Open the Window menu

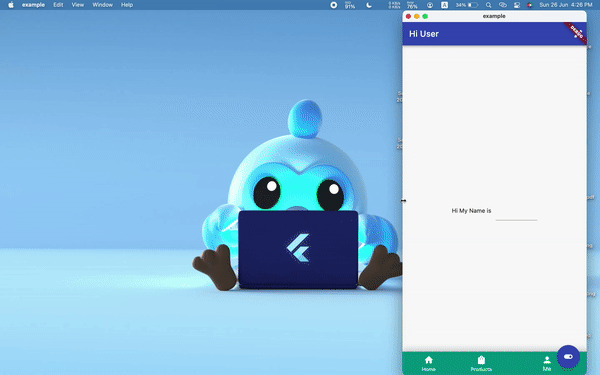103,5
